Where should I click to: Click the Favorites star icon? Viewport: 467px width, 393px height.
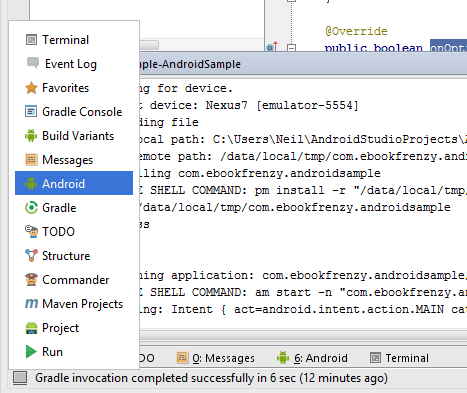31,88
